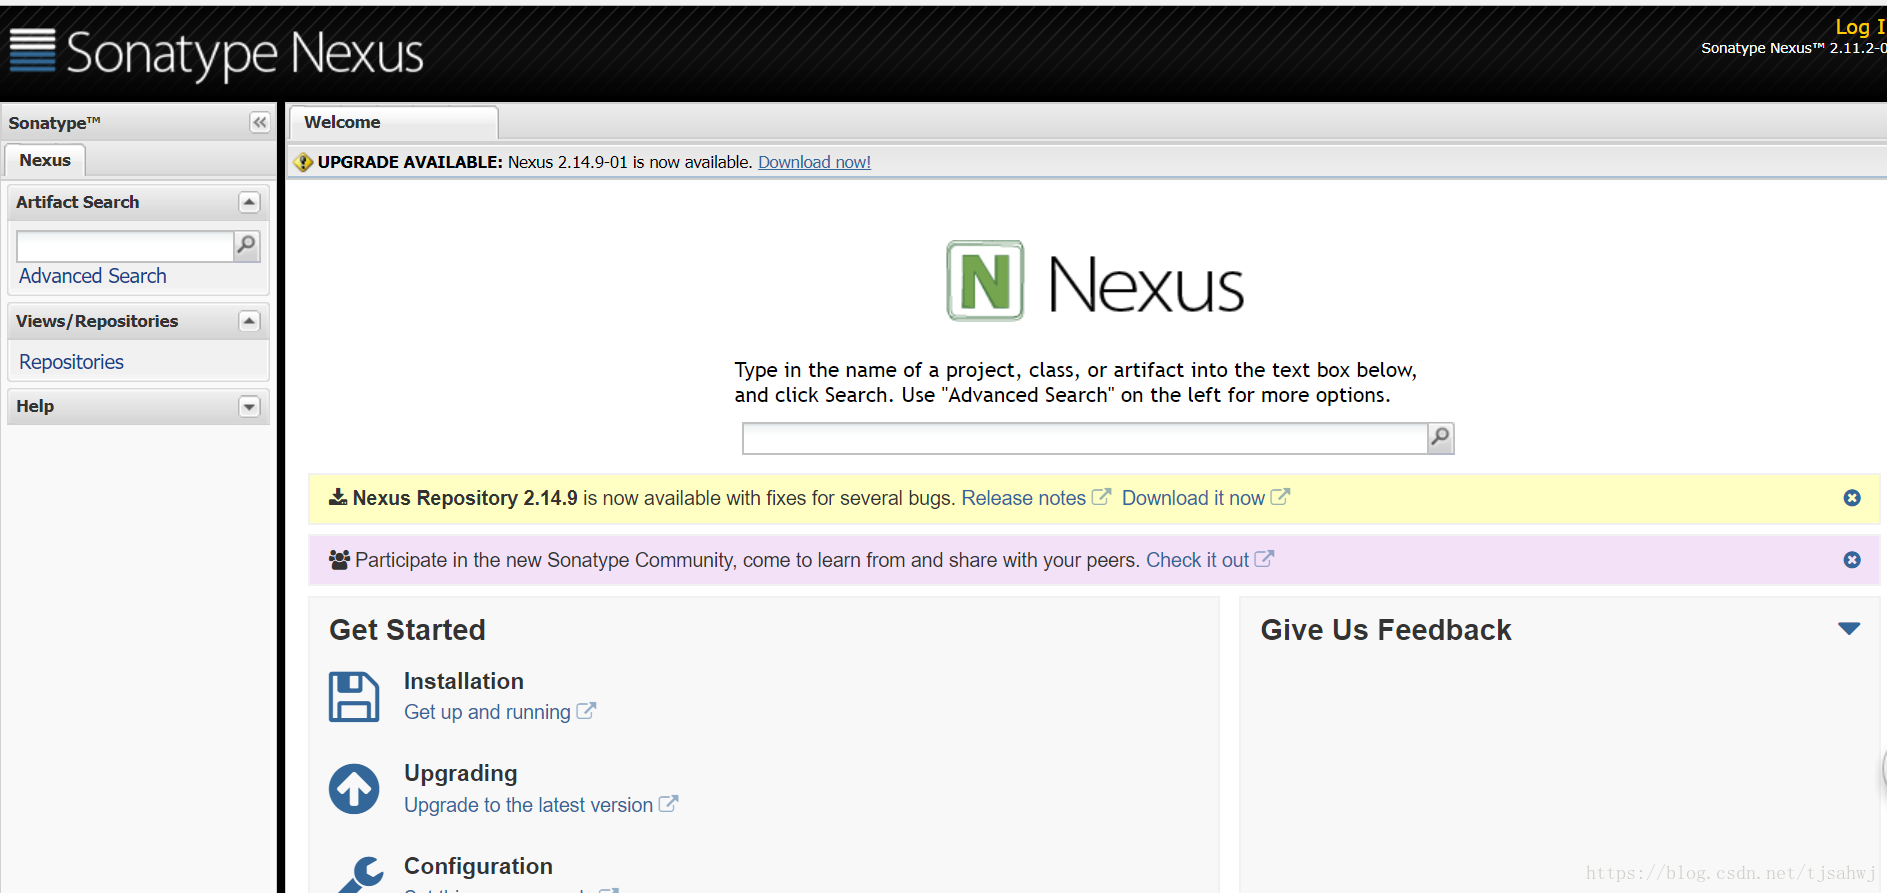Open the Check it out community link

coord(1197,560)
